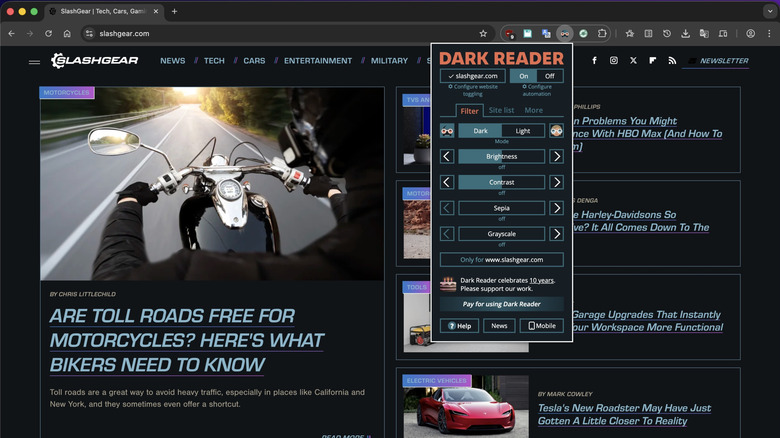Select Dark mode in Dark Reader

480,131
